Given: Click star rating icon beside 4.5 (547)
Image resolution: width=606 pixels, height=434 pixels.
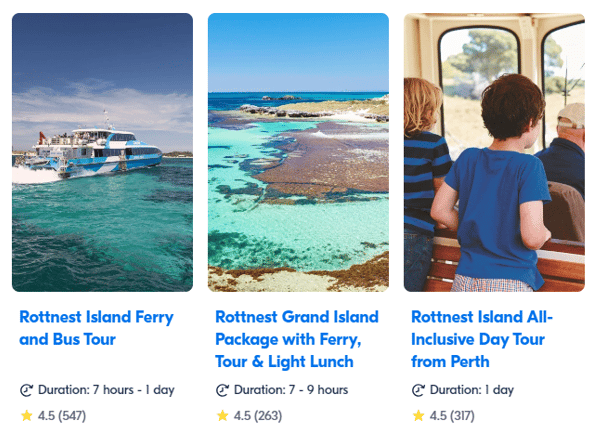Looking at the screenshot, I should (27, 416).
